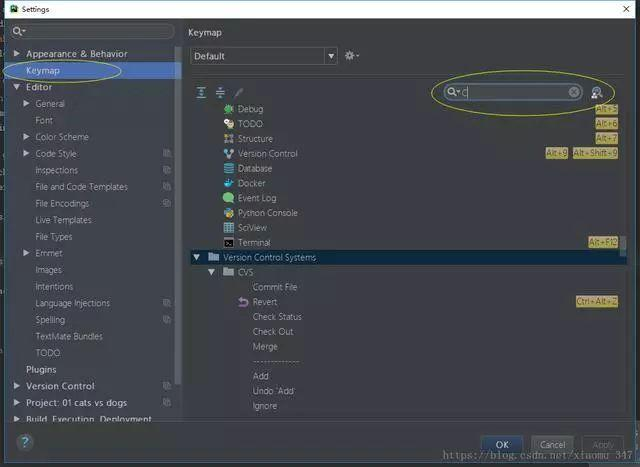Click the pencil Edit Shortcut icon
640x467 pixels.
coord(239,93)
